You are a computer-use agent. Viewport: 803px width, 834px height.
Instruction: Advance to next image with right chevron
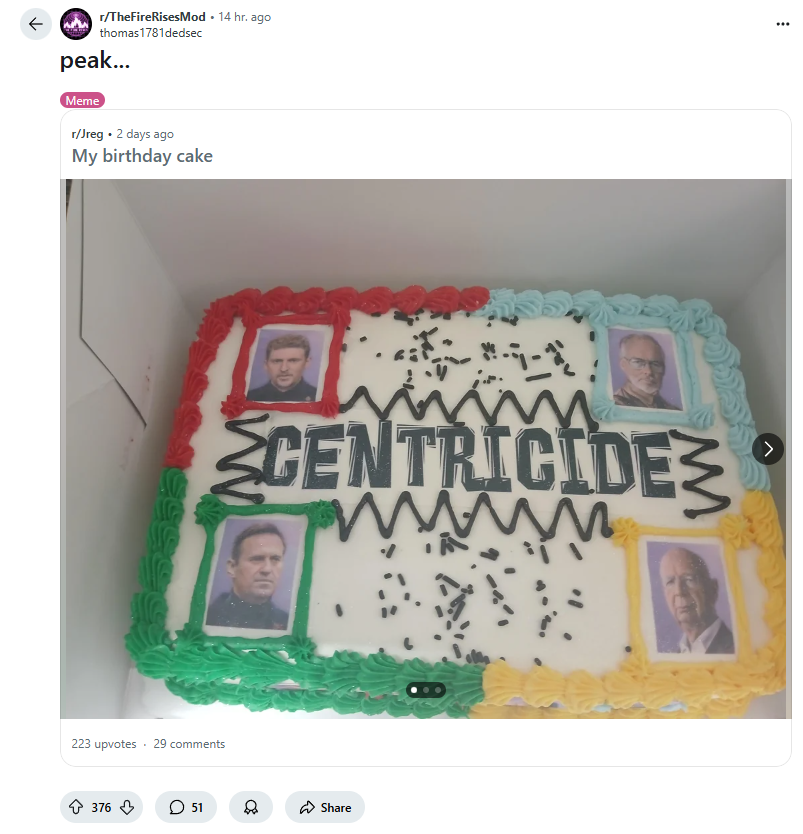coord(767,449)
